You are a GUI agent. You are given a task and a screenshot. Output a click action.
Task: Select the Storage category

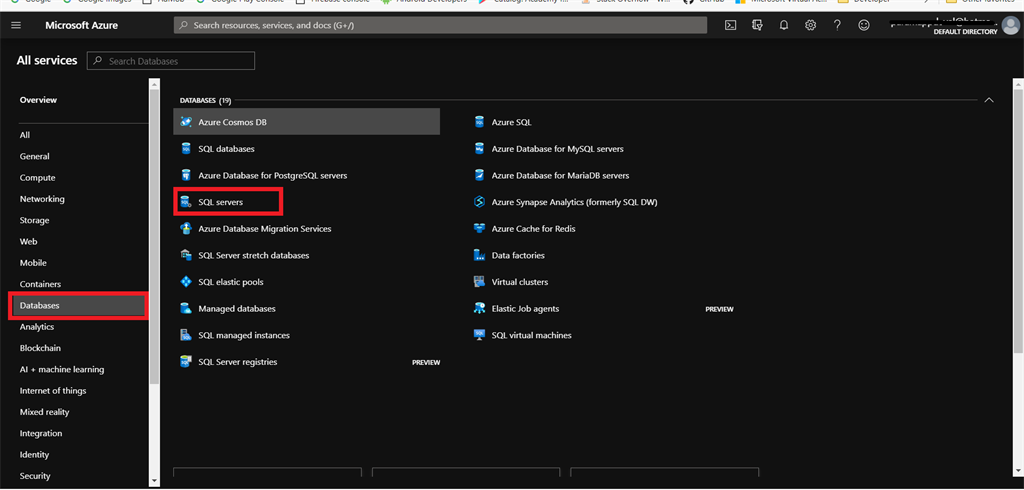pyautogui.click(x=35, y=220)
